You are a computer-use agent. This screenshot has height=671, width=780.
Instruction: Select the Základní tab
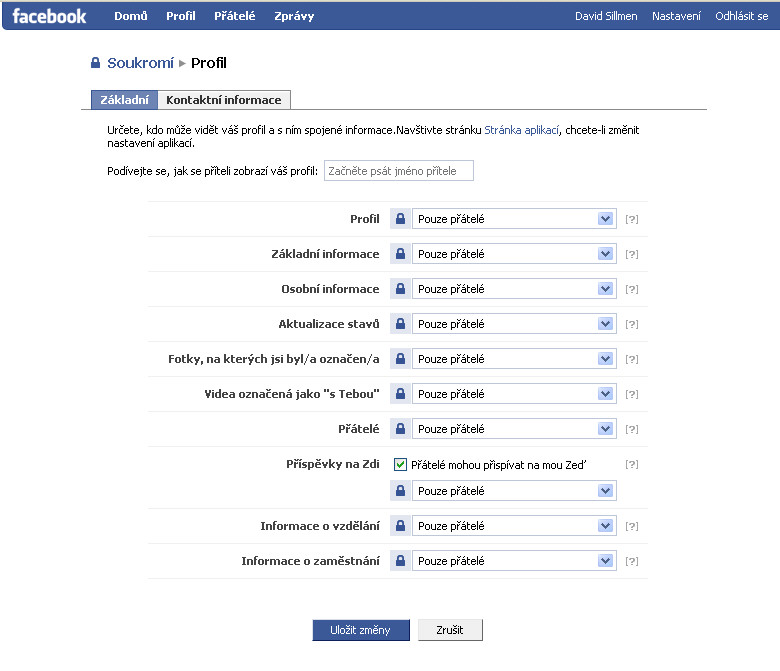coord(124,100)
